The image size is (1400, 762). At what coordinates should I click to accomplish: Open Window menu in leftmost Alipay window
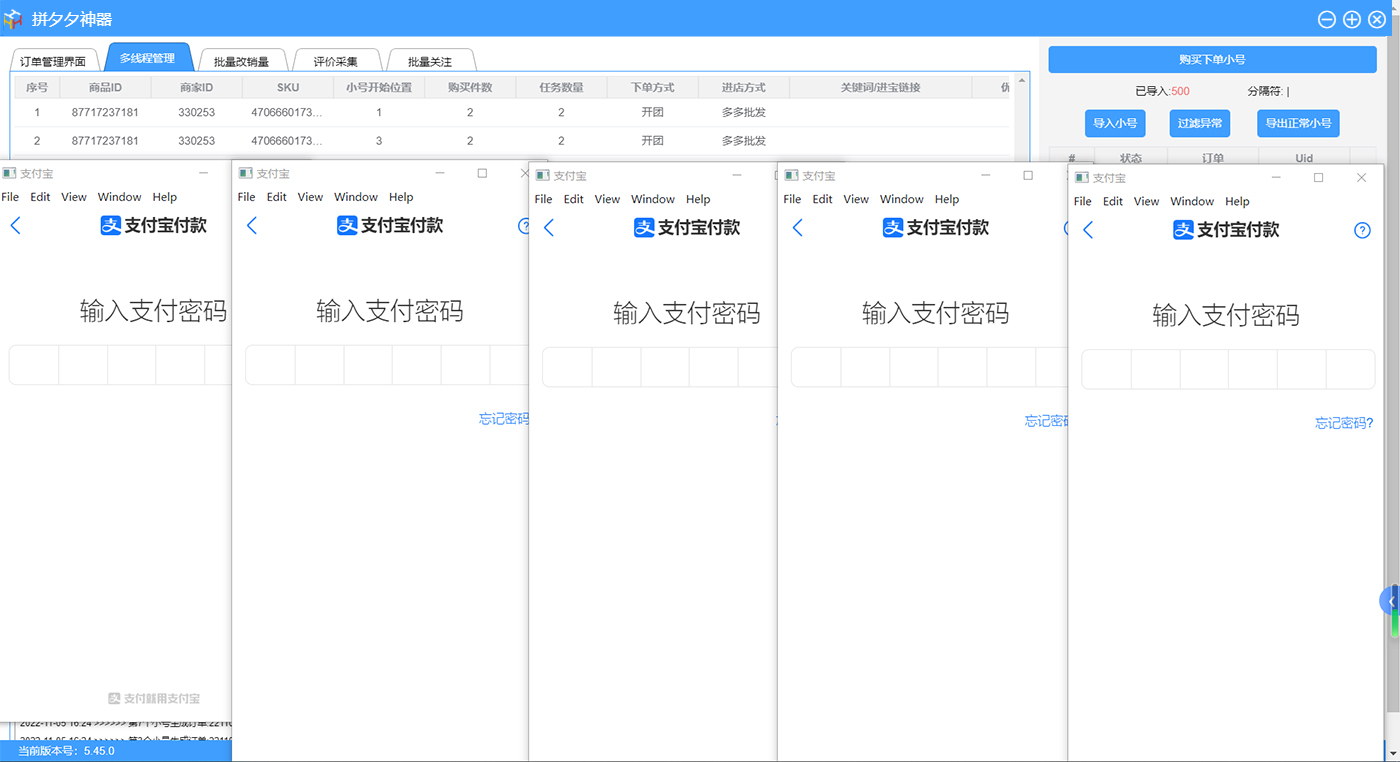coord(120,197)
